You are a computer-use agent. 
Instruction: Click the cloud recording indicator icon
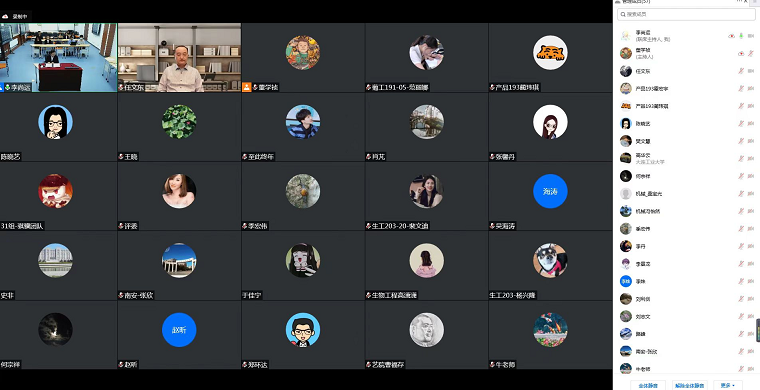click(x=5, y=16)
